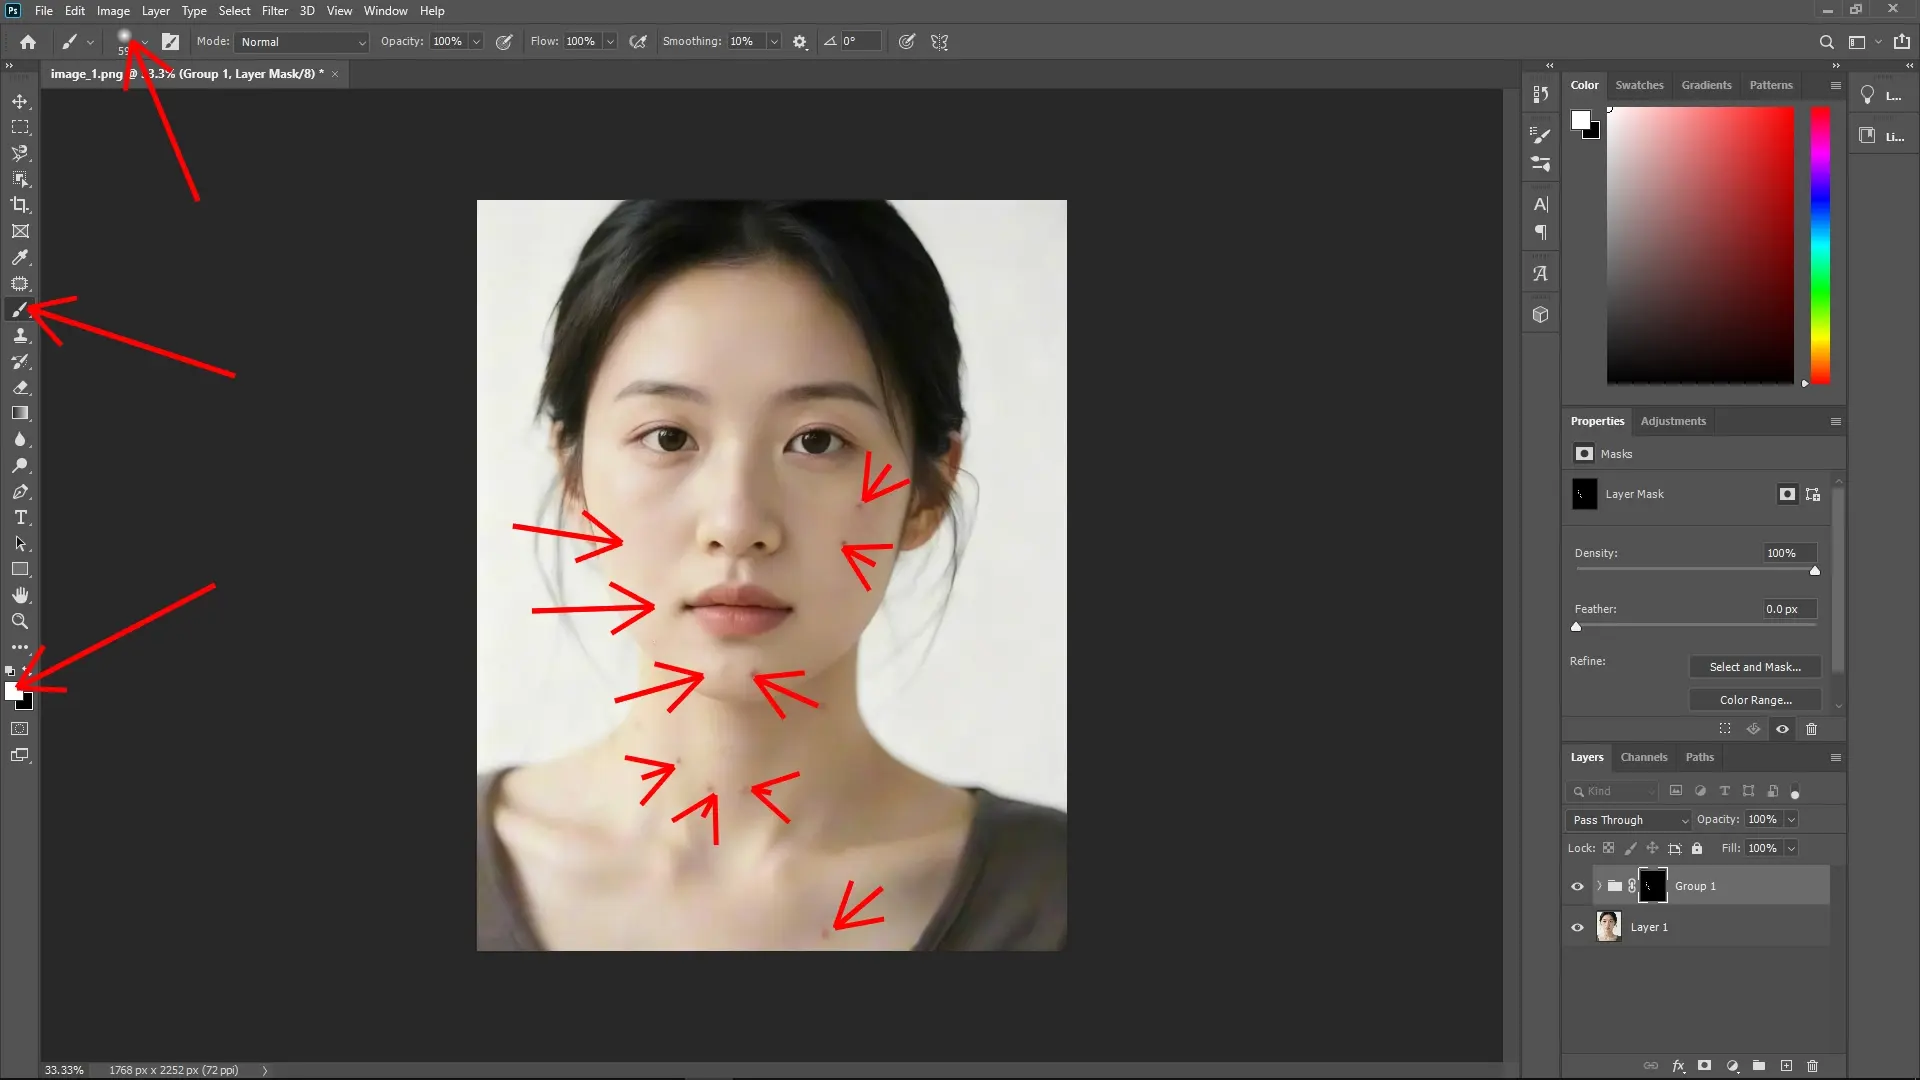1920x1080 pixels.
Task: Select the Zoom tool
Action: click(x=20, y=621)
